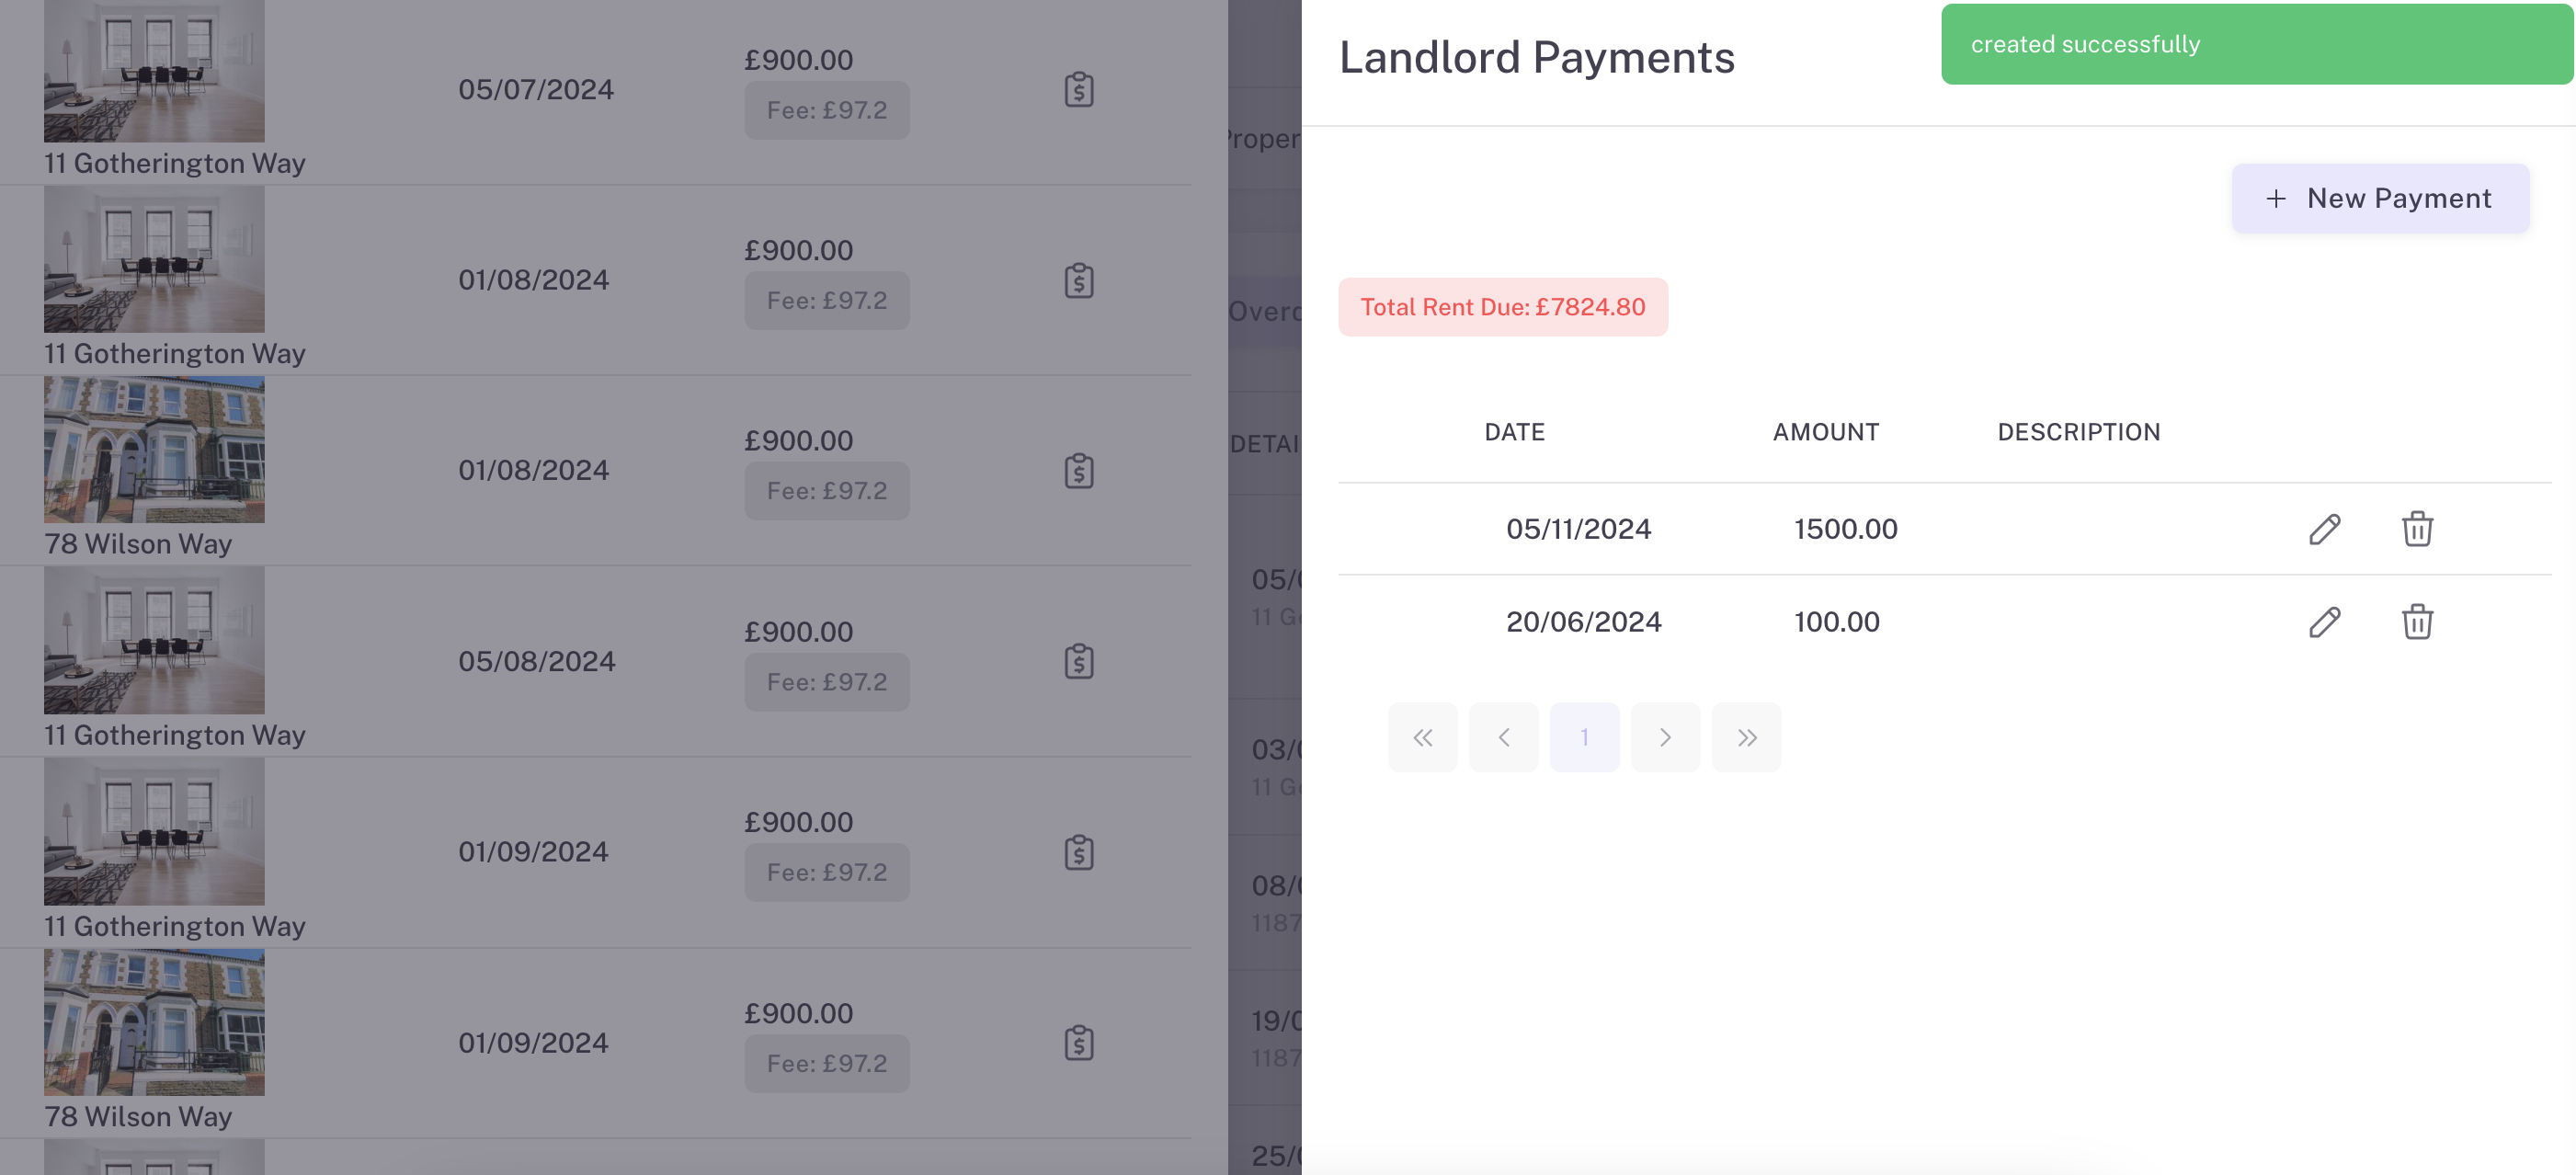Click the Fee: £97.2 badge for 01/09/2024 Gotherington
Screen dimensions: 2576x1175
826,872
